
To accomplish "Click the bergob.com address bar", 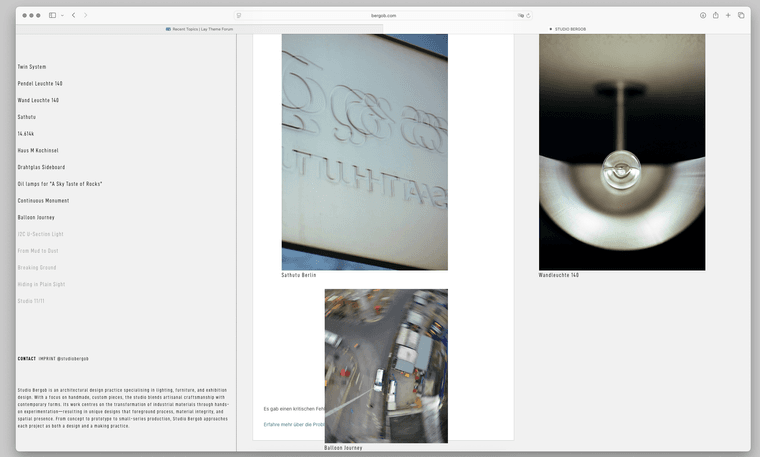I will click(x=384, y=16).
